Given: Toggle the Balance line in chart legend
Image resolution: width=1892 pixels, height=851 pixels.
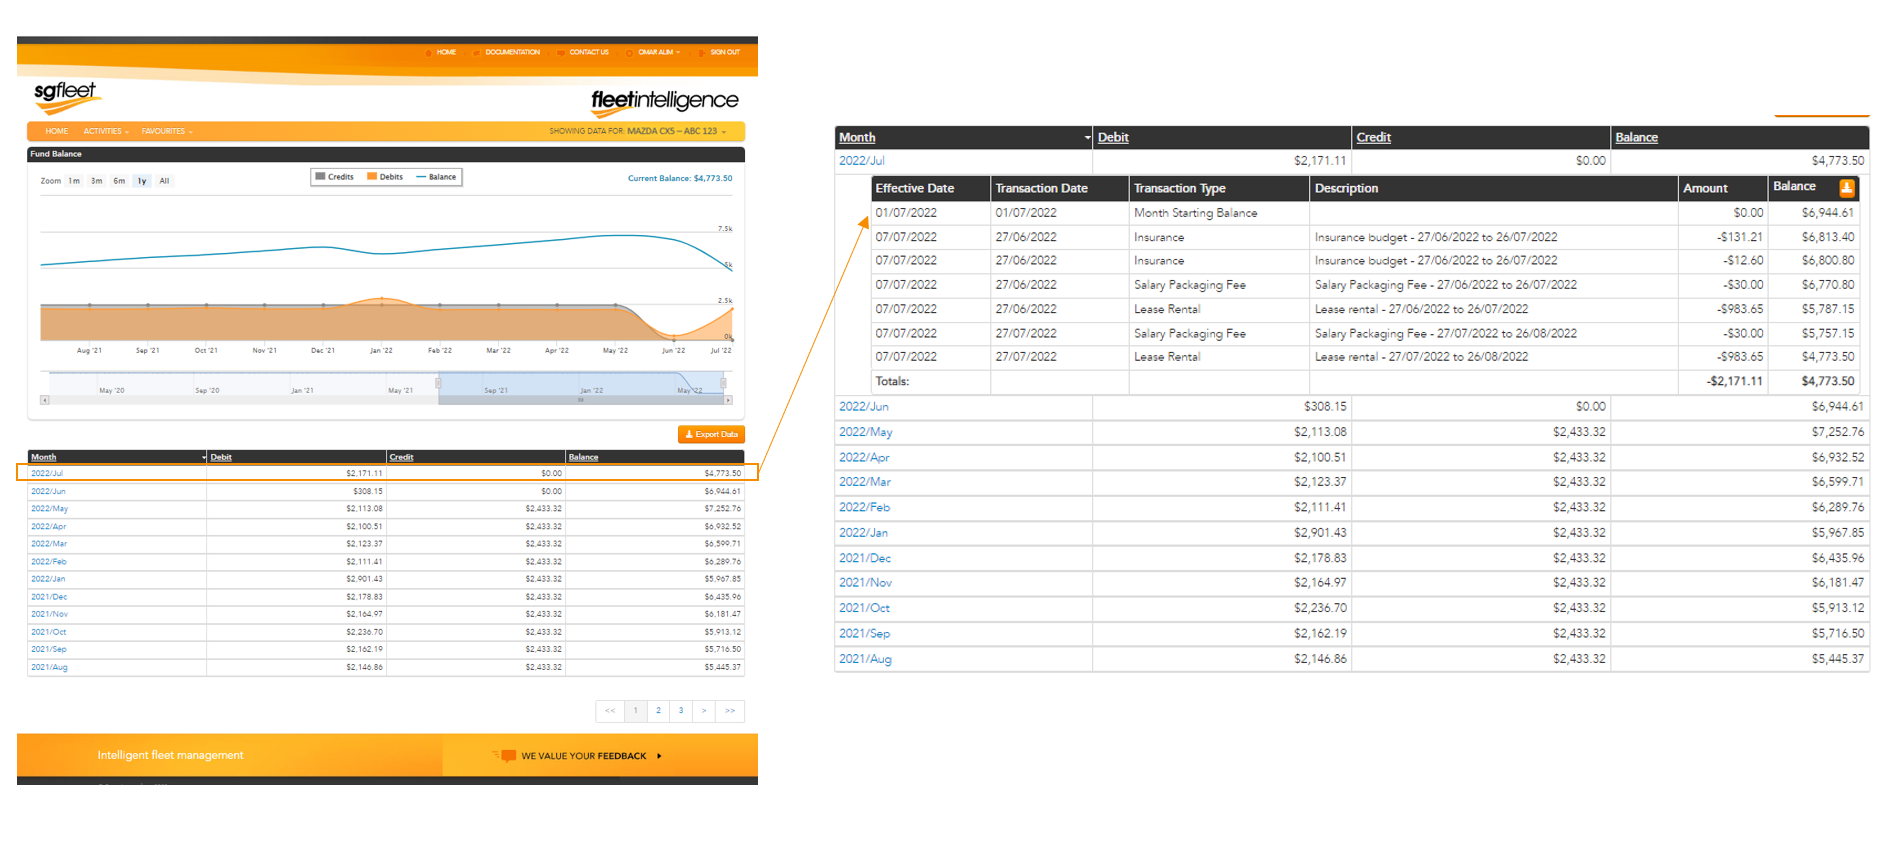Looking at the screenshot, I should [x=436, y=177].
